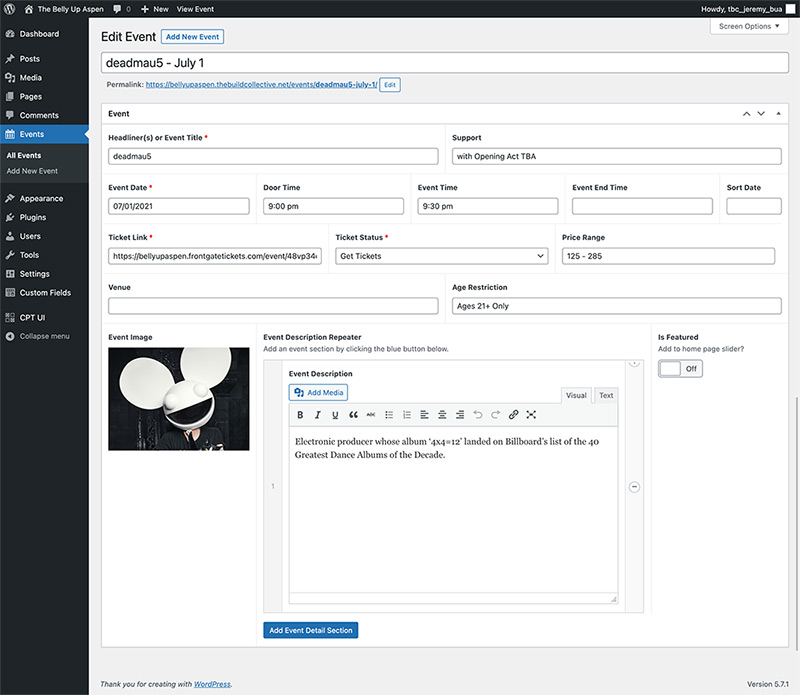Screen dimensions: 800x695
Task: Collapse the Event metabox panel
Action: pos(778,114)
